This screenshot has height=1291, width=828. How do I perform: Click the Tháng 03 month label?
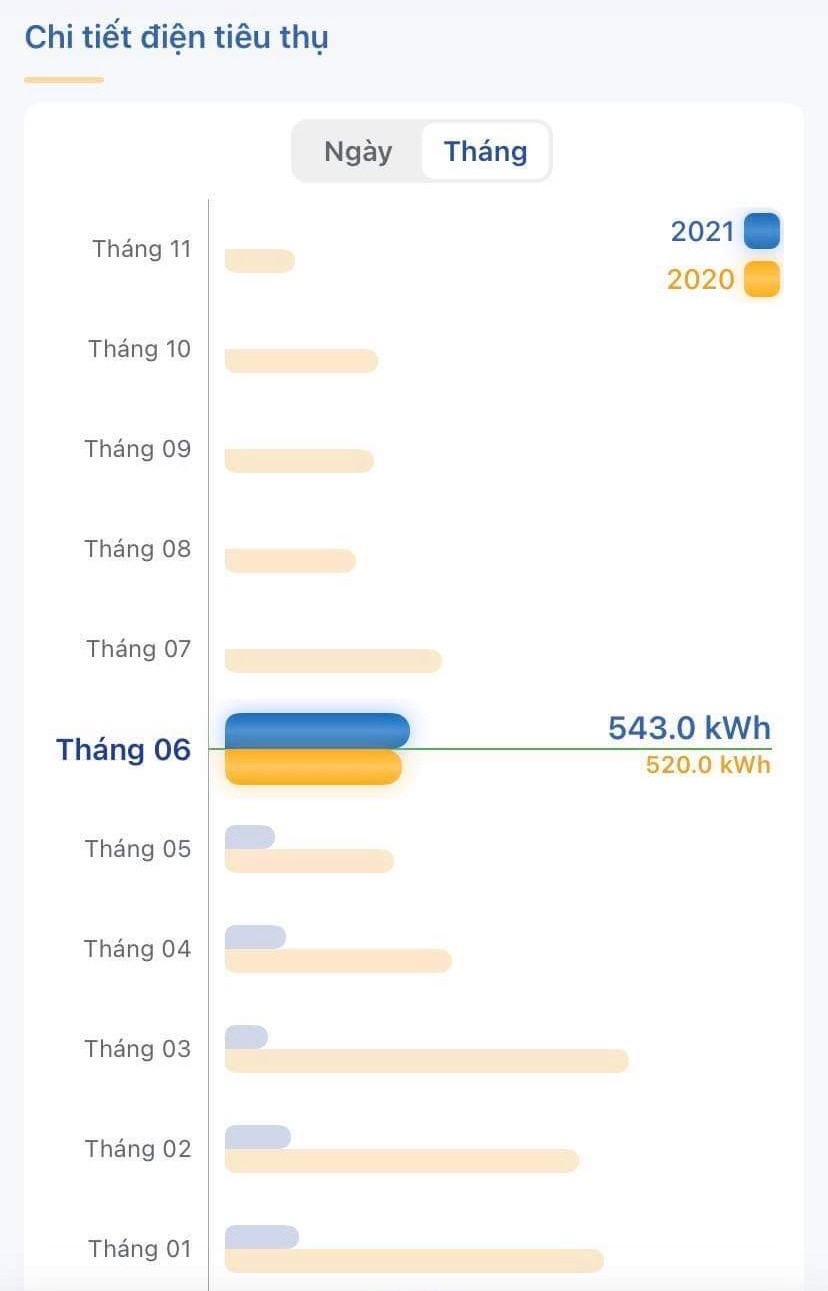pyautogui.click(x=137, y=1049)
